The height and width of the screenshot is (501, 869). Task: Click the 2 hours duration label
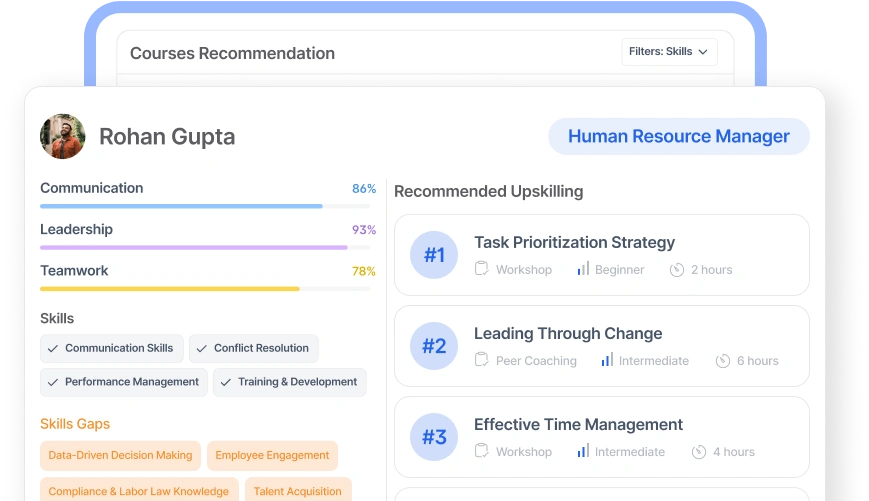click(712, 270)
